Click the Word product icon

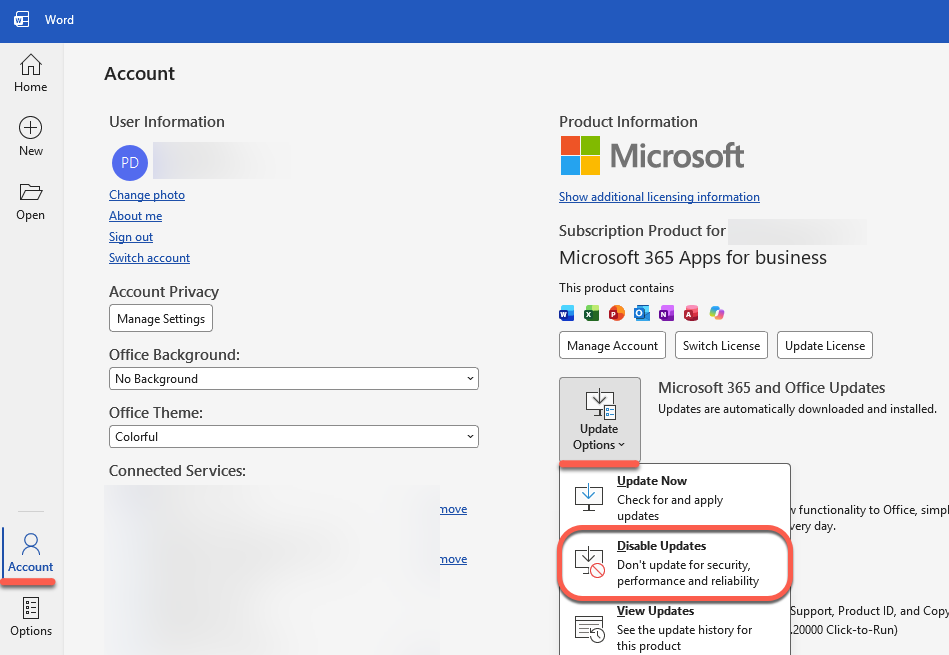pyautogui.click(x=566, y=313)
